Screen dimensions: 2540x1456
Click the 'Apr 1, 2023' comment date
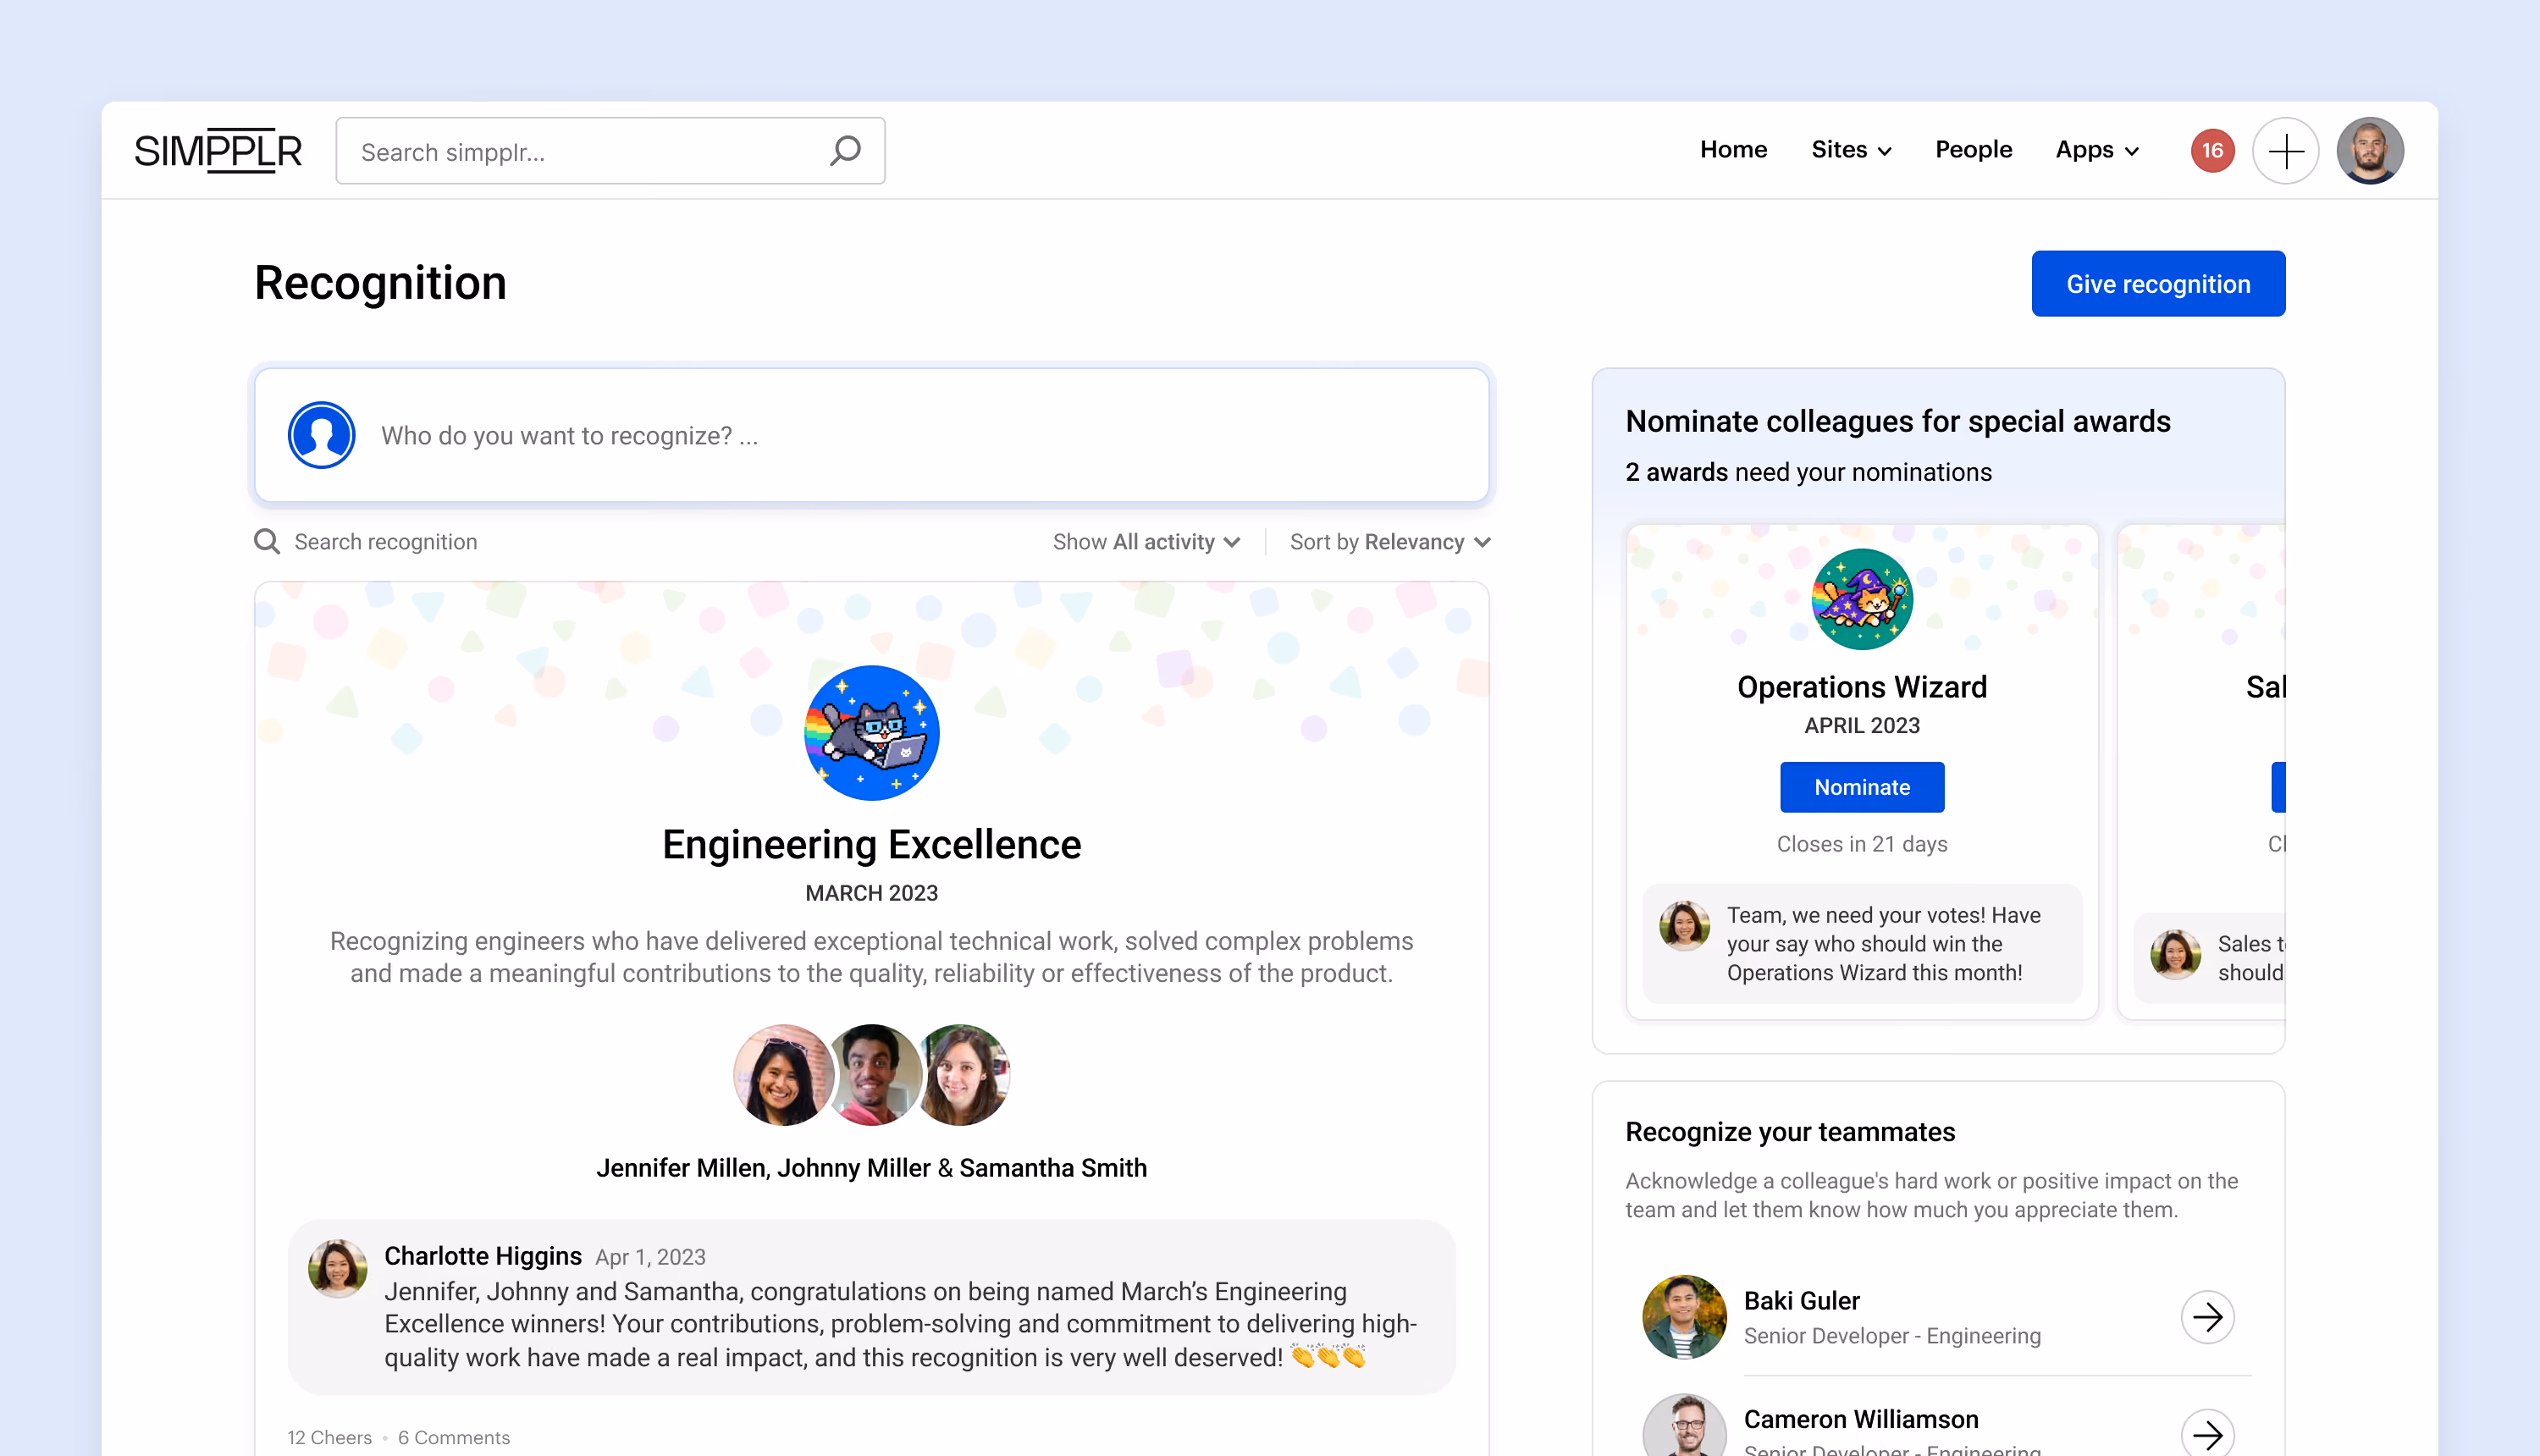point(650,1257)
